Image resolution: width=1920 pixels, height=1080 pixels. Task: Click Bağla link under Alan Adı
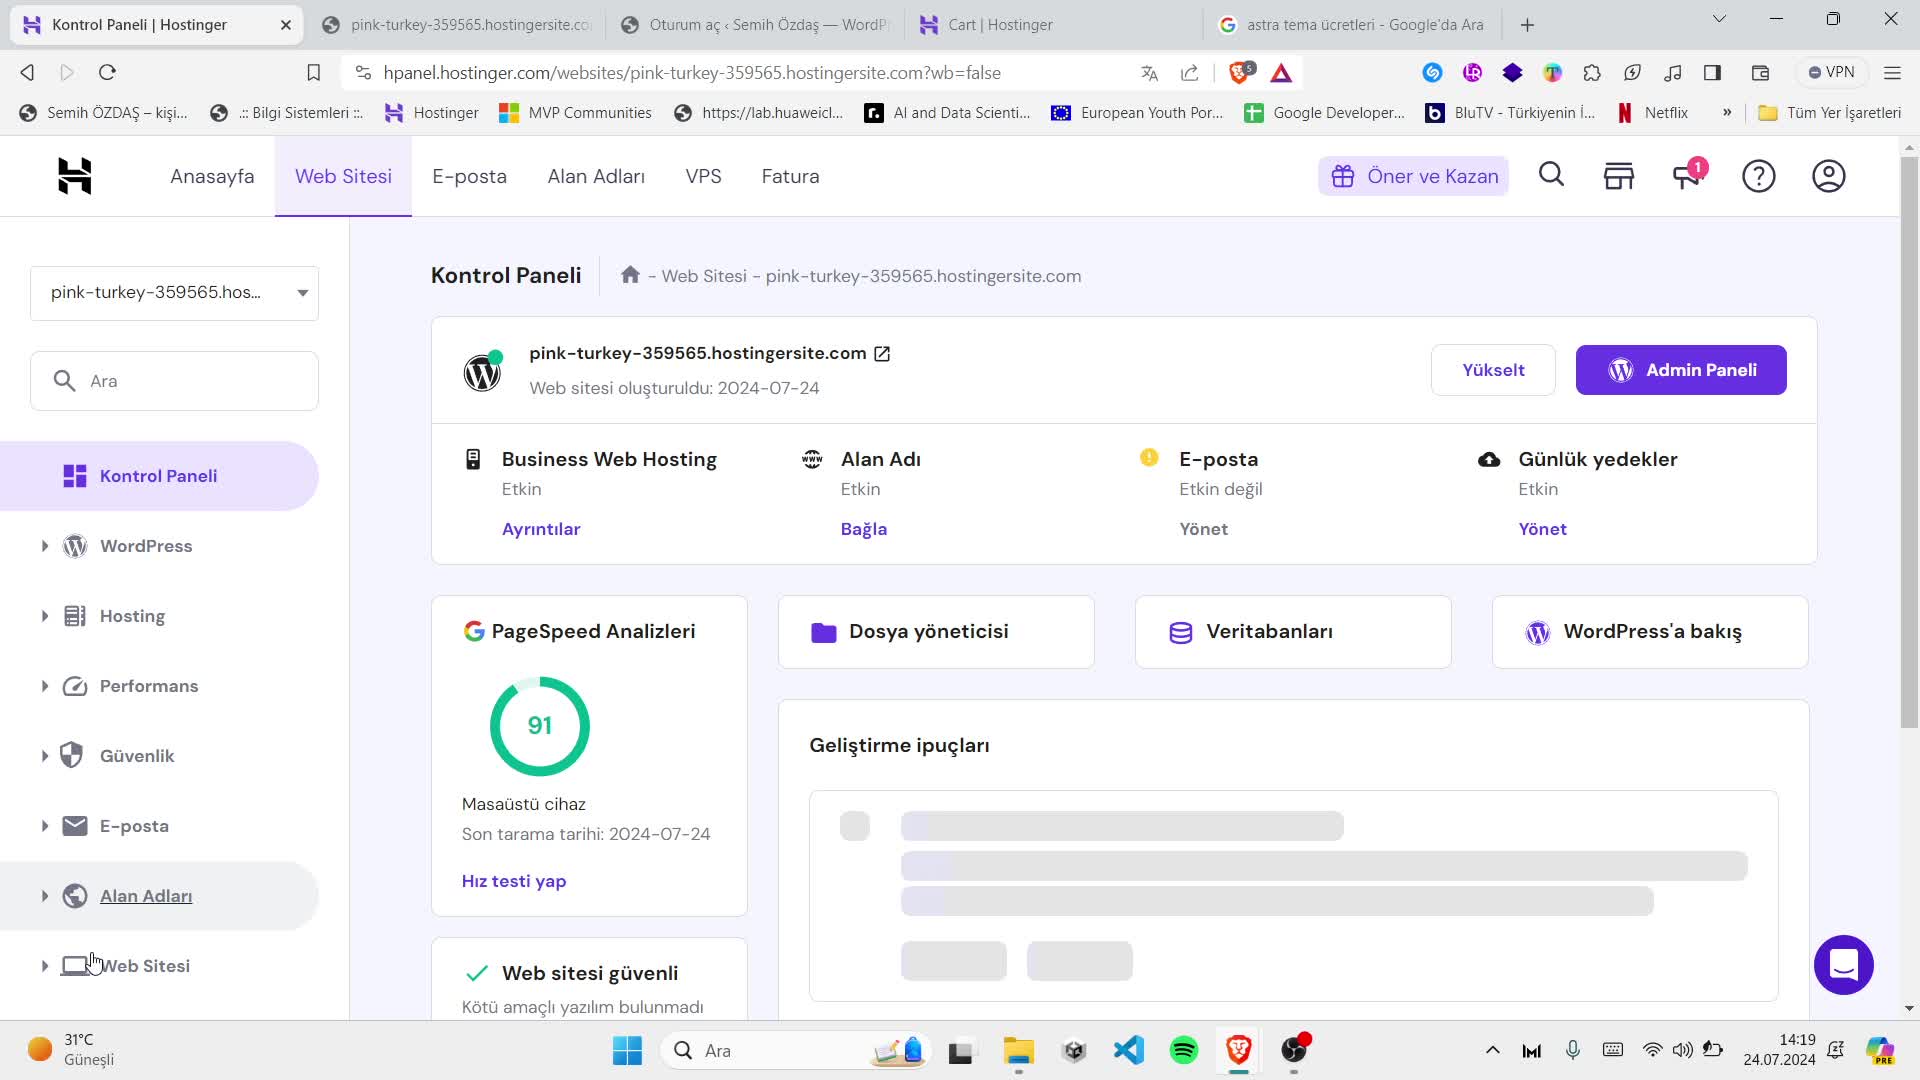click(x=864, y=529)
